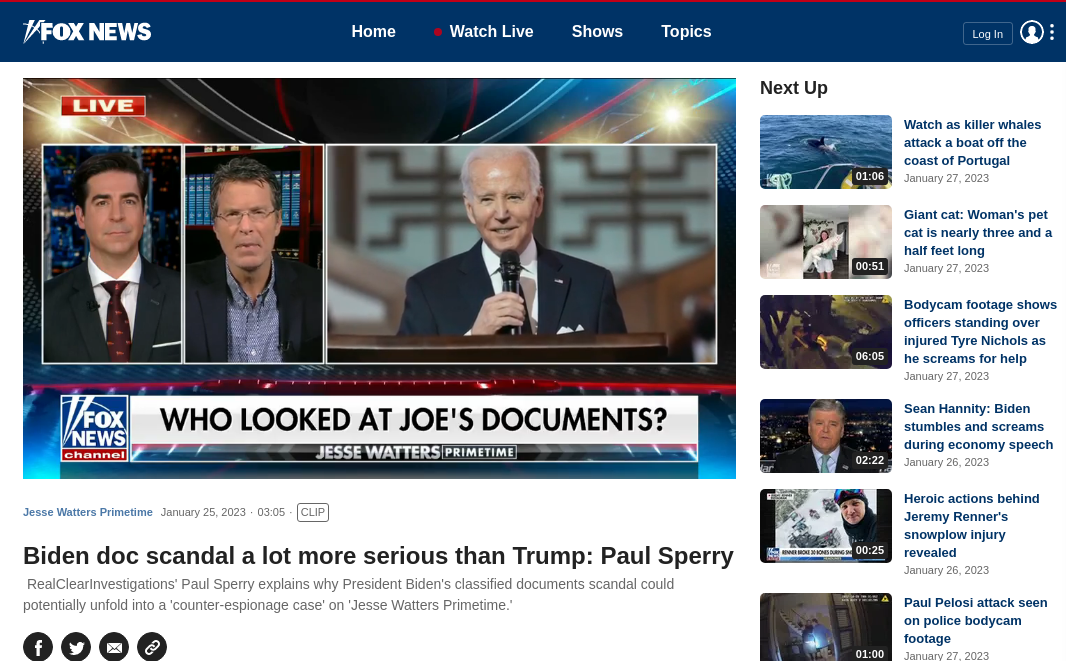Open the three-dot more options menu
The image size is (1066, 661).
[x=1052, y=32]
